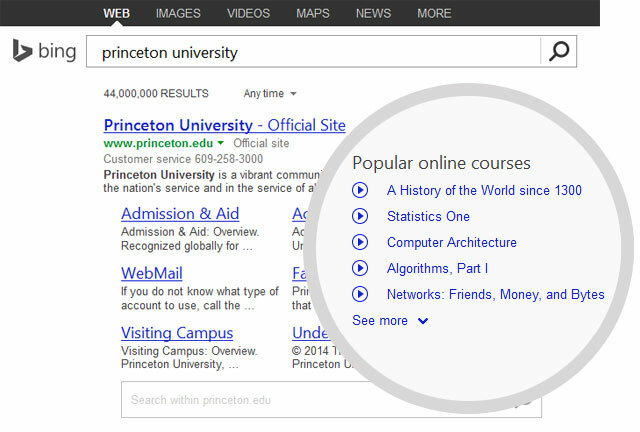Click play icon beside Algorithms, Part I

point(360,268)
